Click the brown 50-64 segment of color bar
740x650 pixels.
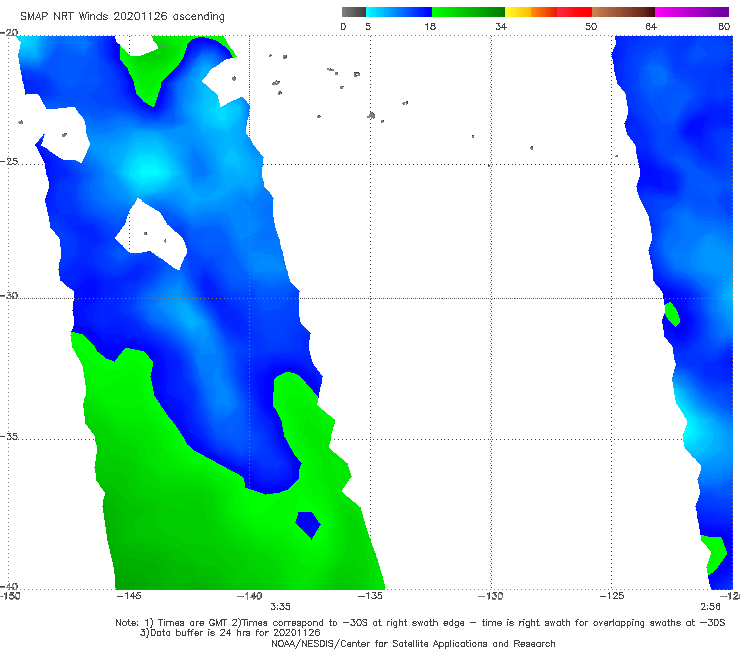[623, 12]
